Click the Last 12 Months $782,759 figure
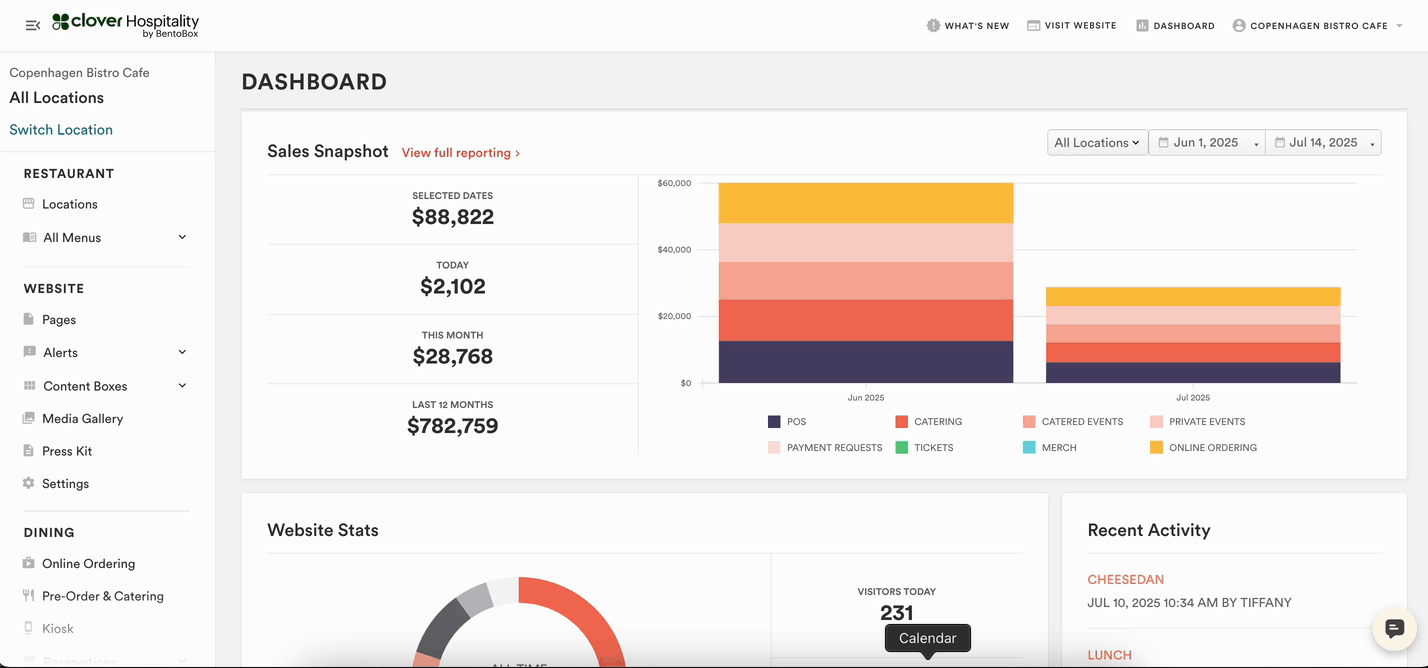Image resolution: width=1428 pixels, height=668 pixels. point(453,426)
